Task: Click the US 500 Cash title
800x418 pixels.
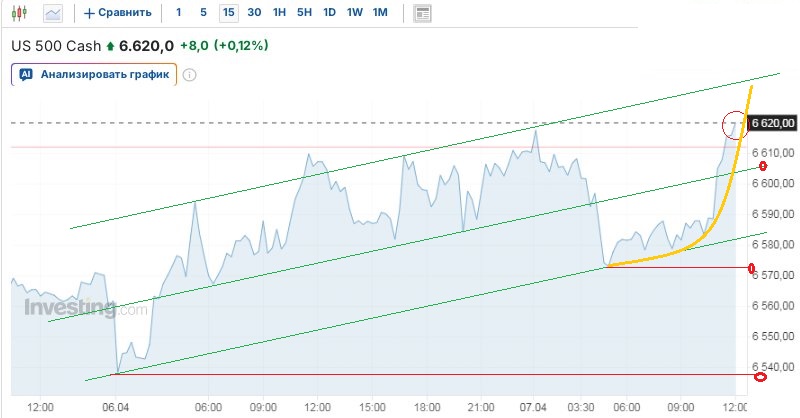Action: click(56, 45)
